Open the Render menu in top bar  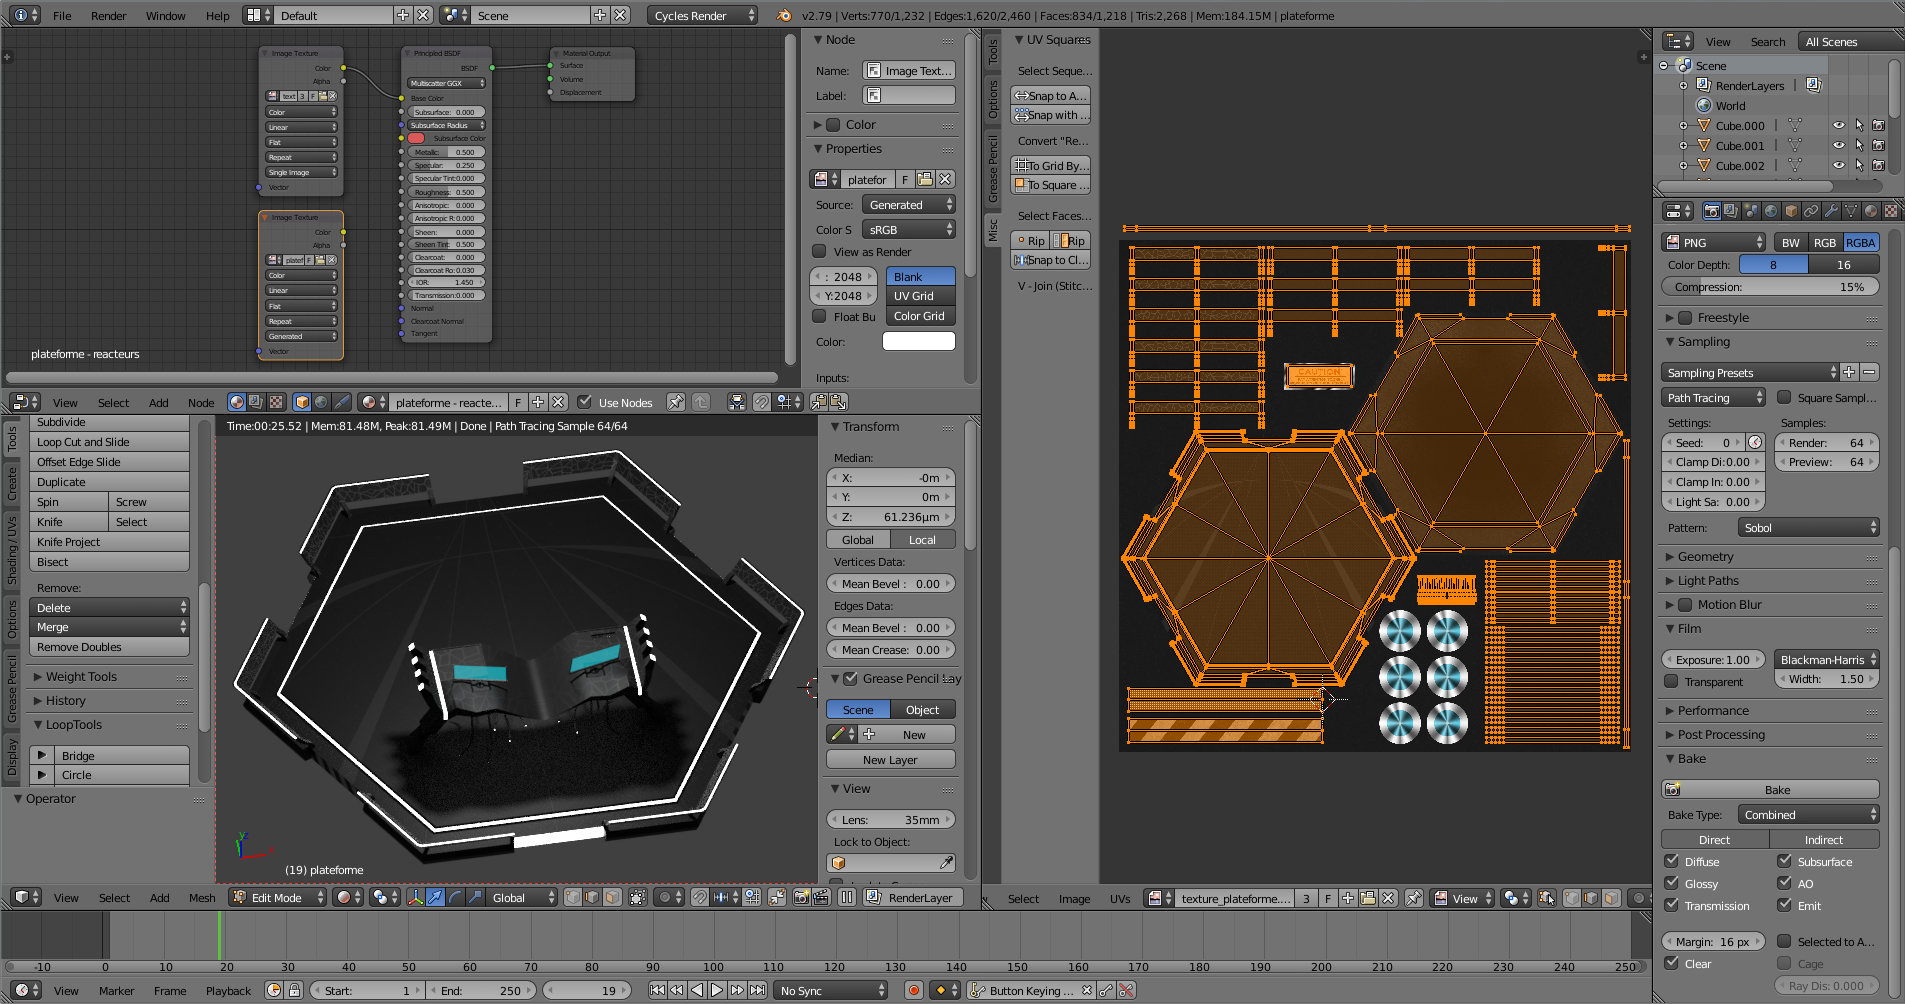(x=108, y=15)
